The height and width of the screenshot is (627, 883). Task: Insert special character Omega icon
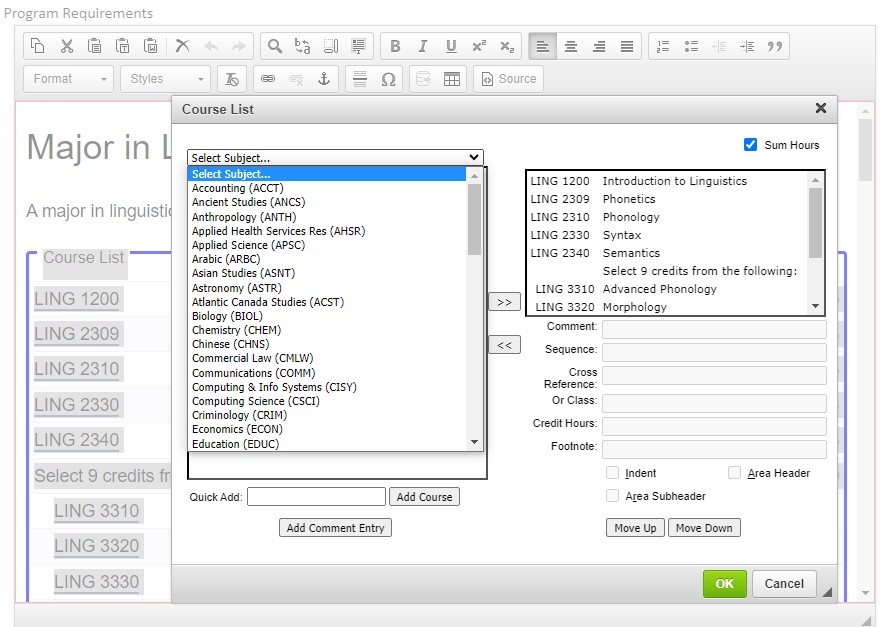[x=388, y=79]
